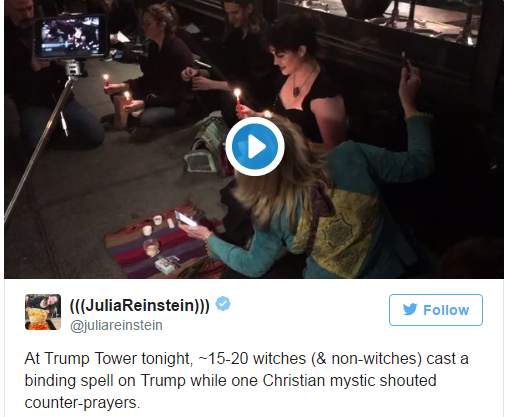Click the dark pendant necklace in video
Viewport: 505px width, 417px height.
(297, 91)
